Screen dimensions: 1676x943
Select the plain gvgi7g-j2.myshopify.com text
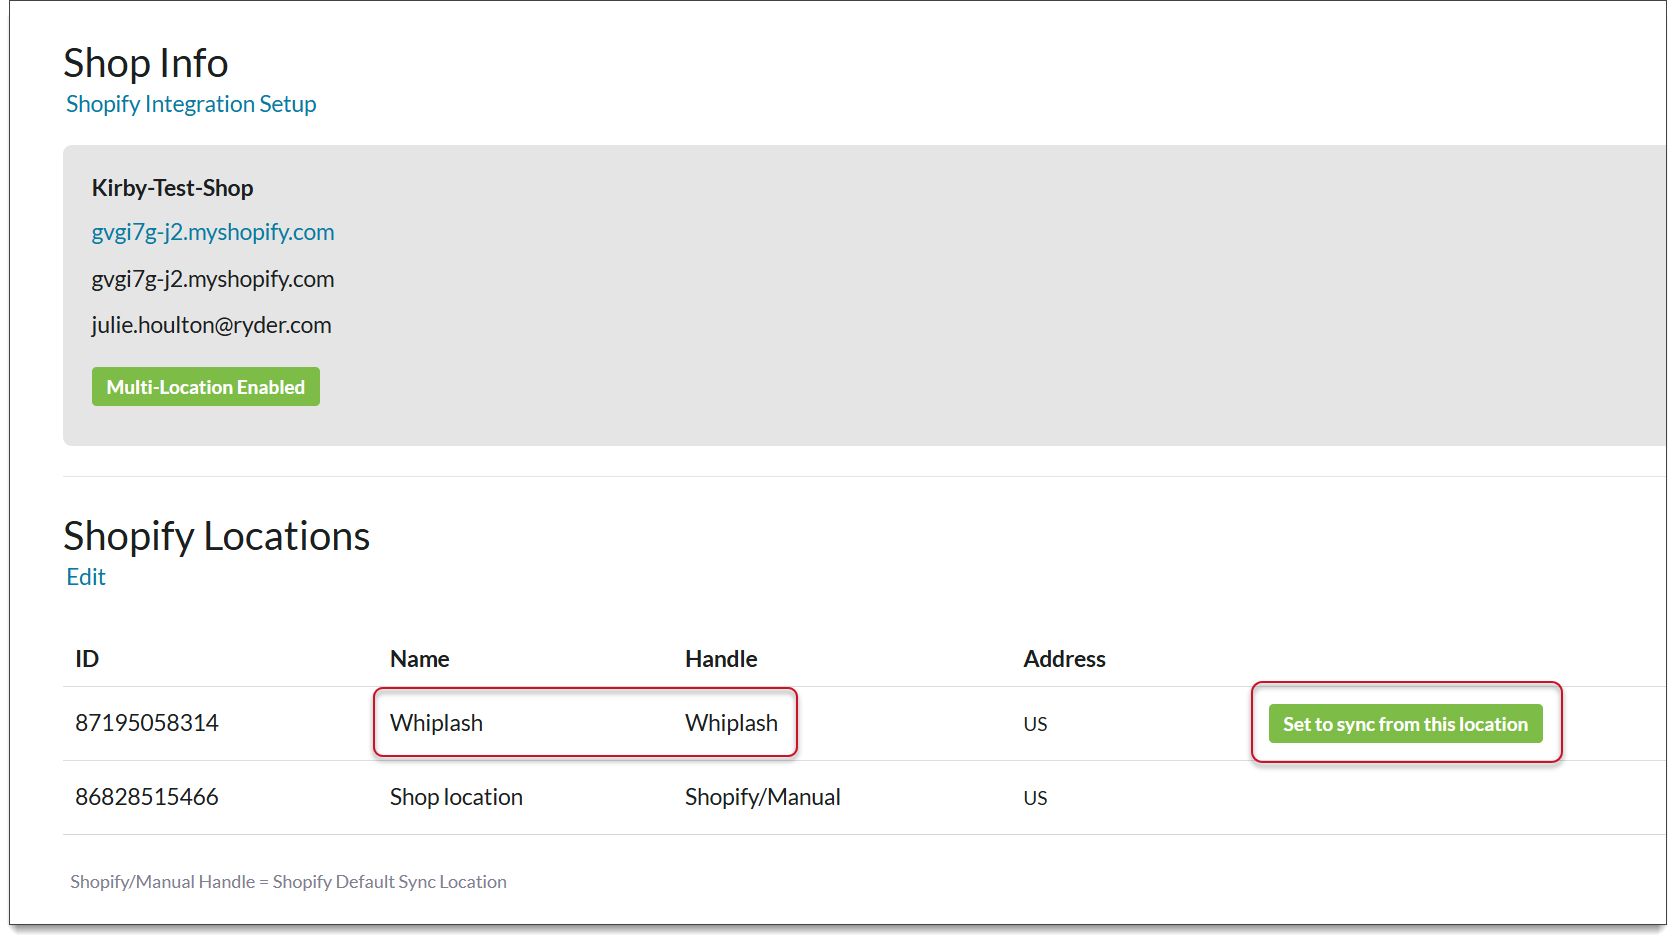tap(213, 279)
